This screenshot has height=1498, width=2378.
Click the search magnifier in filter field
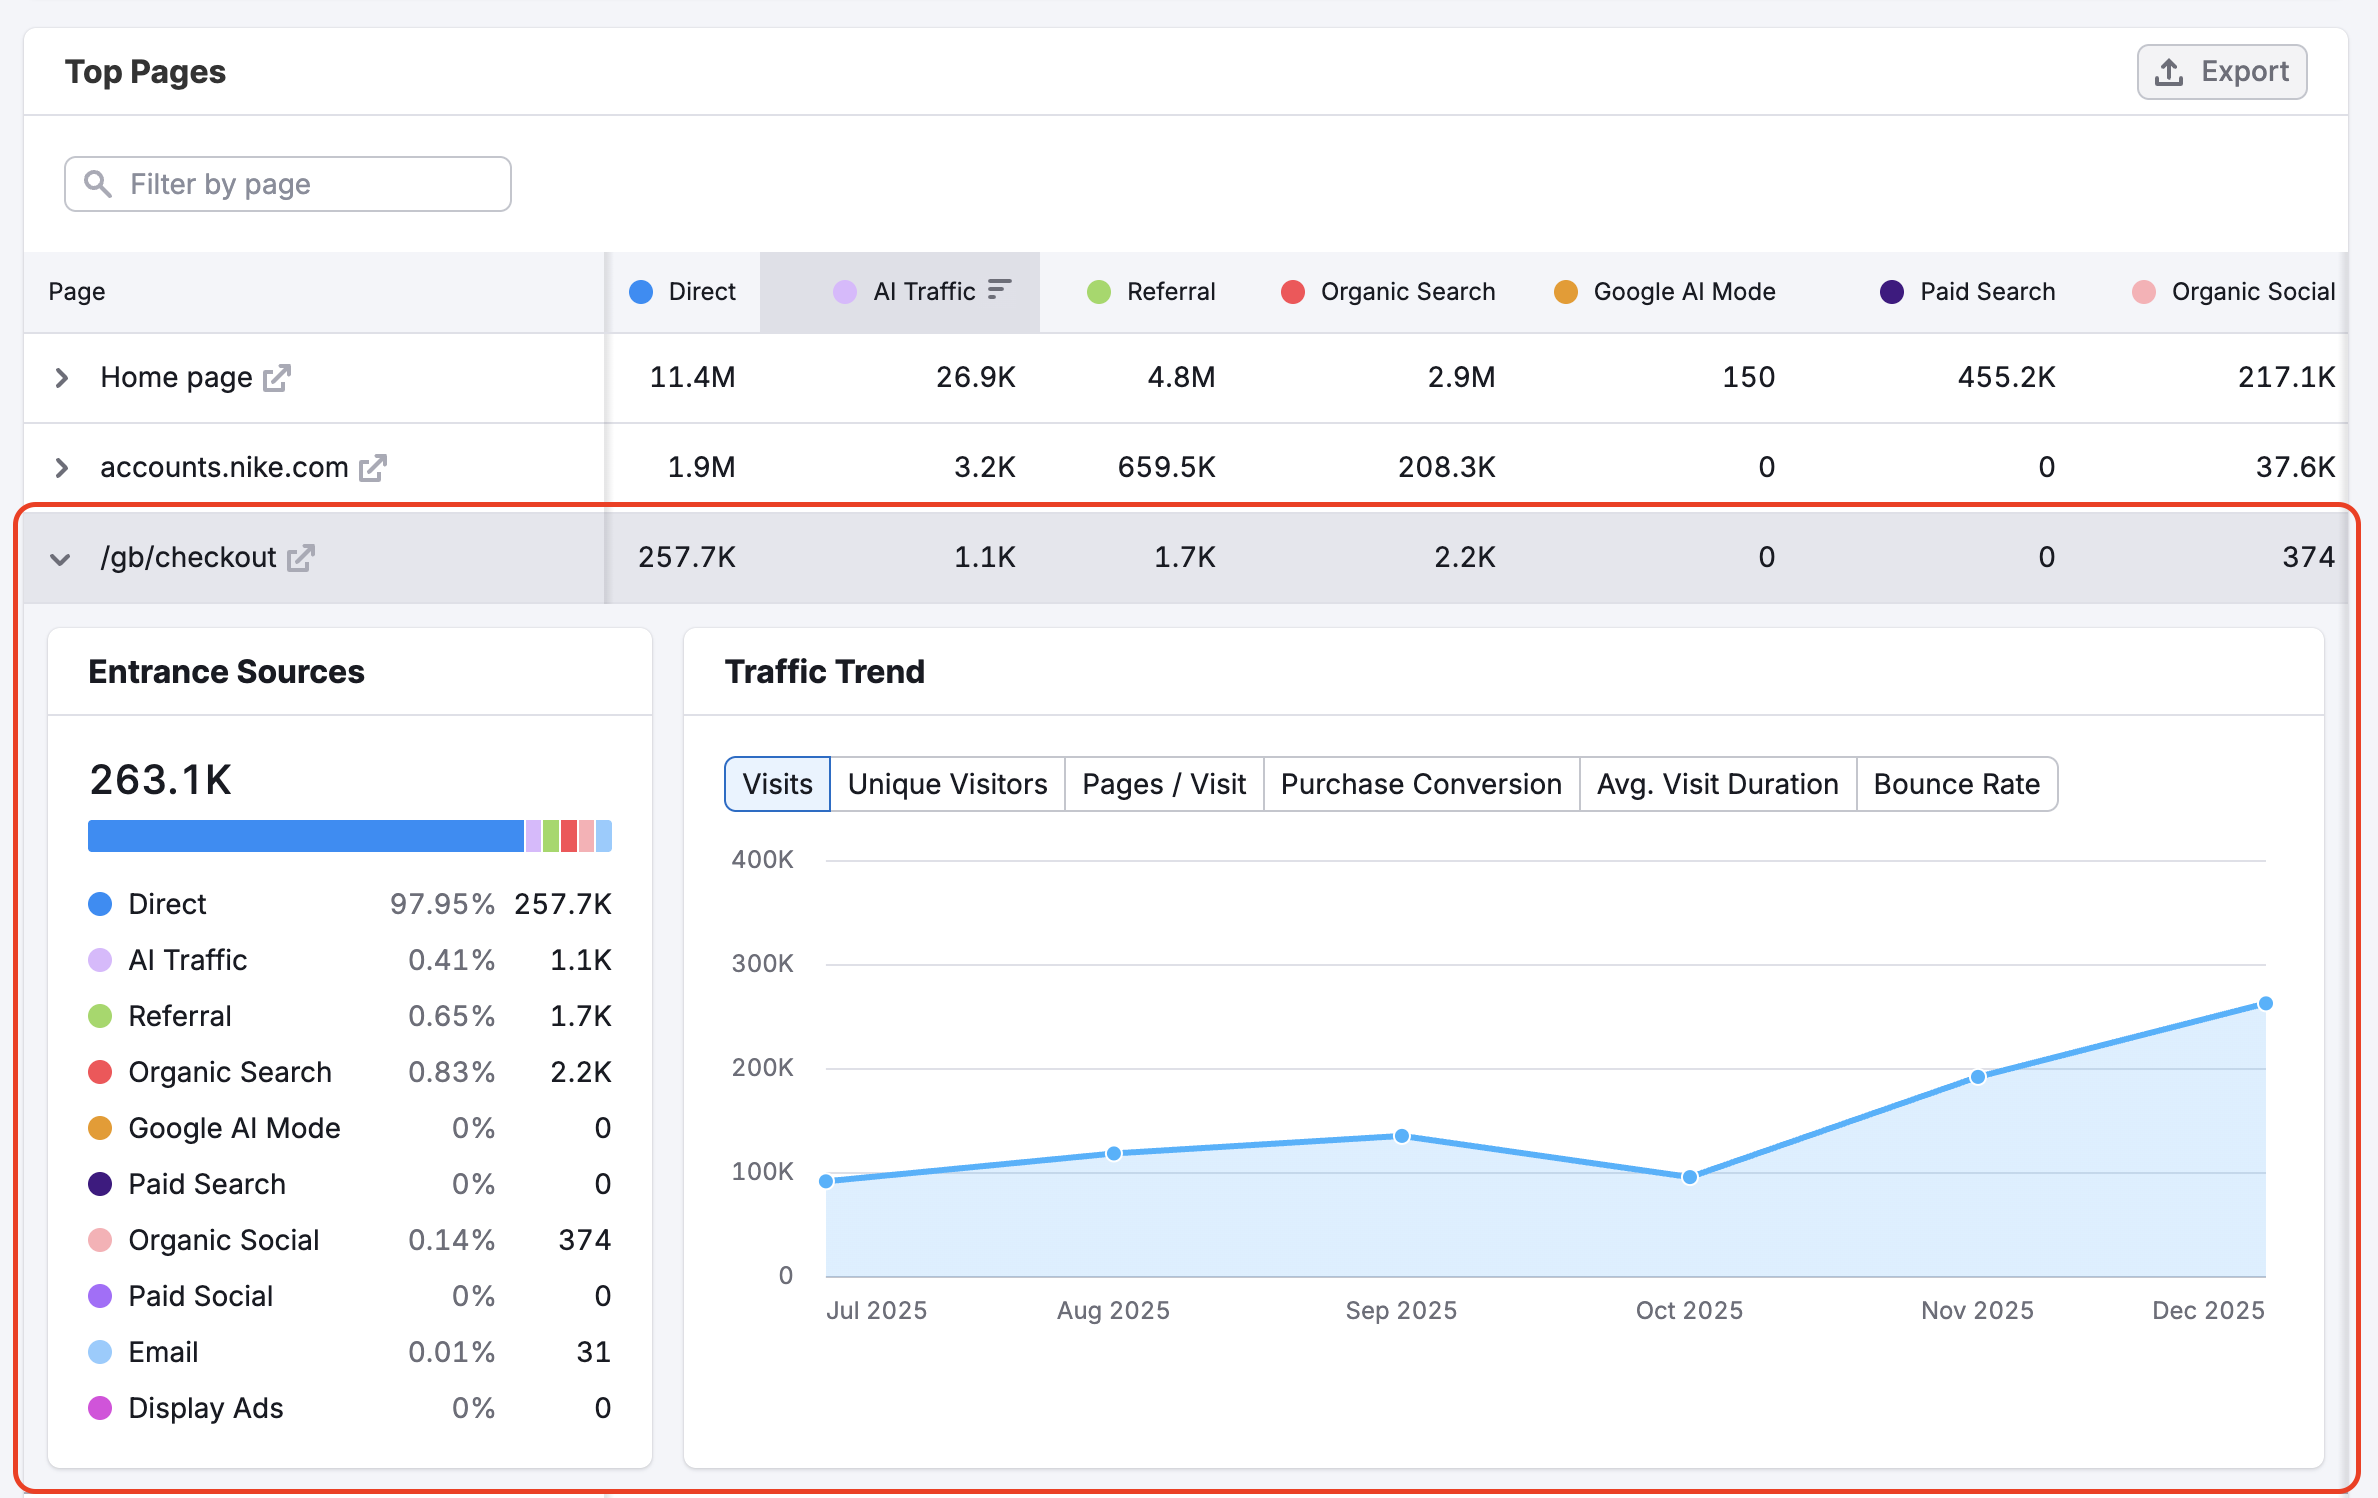(98, 183)
